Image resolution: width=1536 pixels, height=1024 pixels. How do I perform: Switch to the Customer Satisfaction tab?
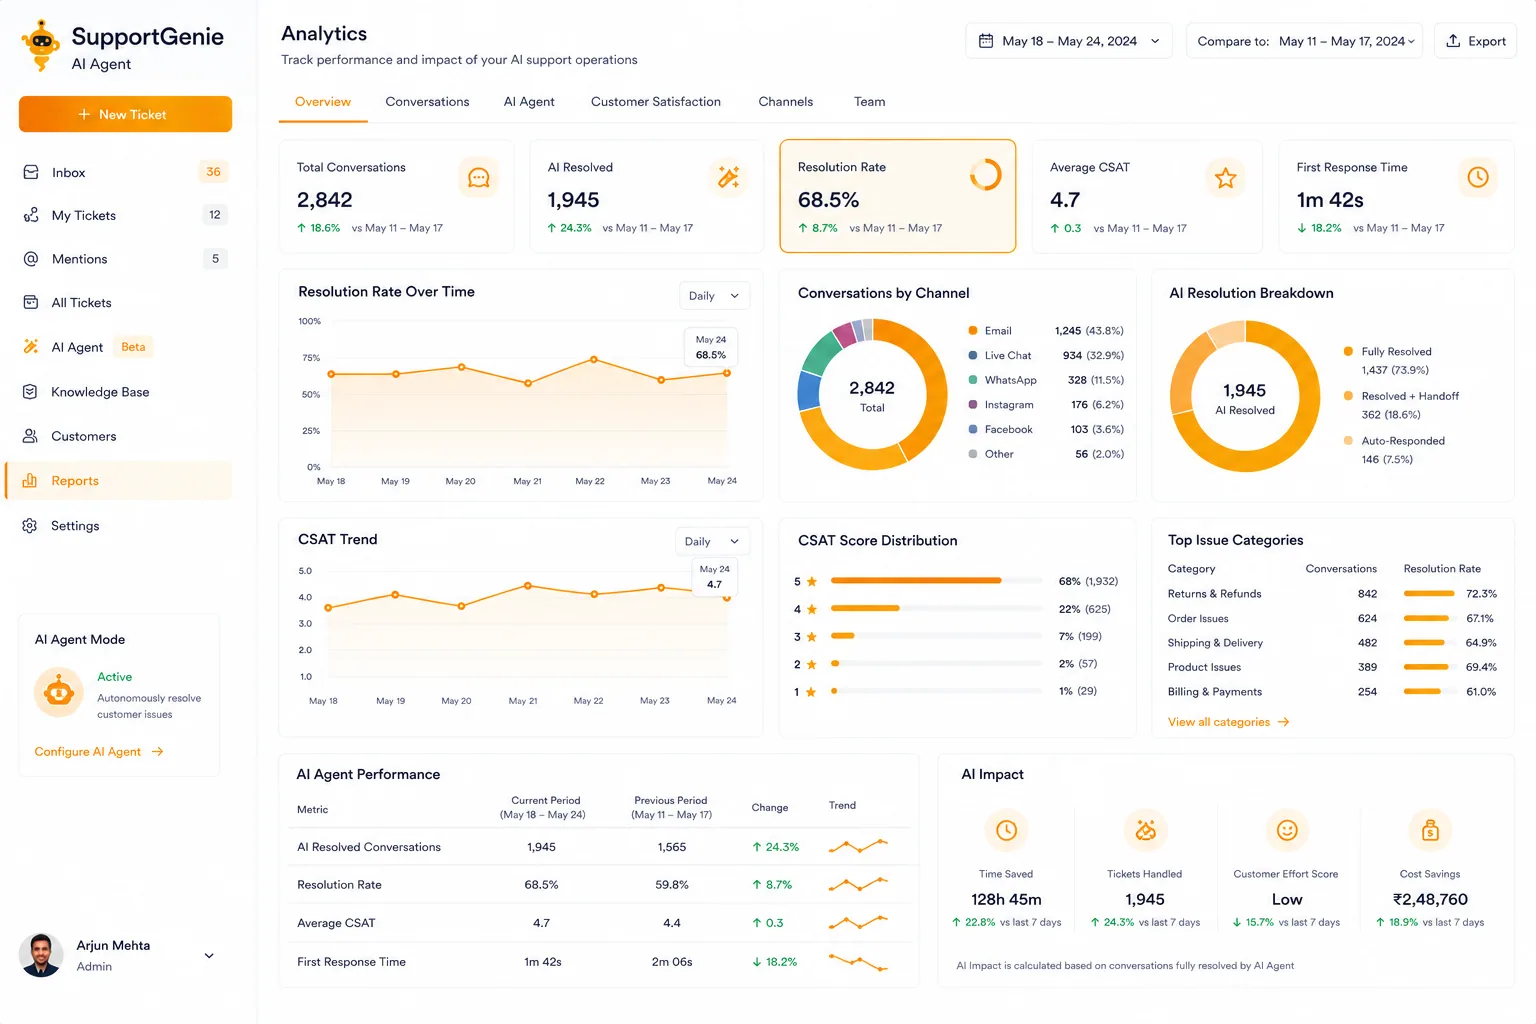[x=656, y=102]
